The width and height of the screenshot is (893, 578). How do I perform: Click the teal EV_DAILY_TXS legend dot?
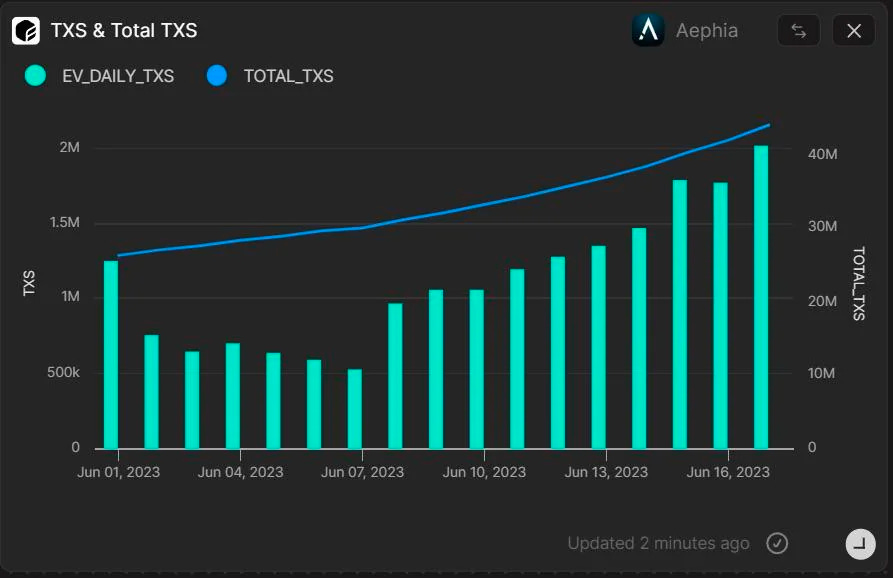click(35, 76)
